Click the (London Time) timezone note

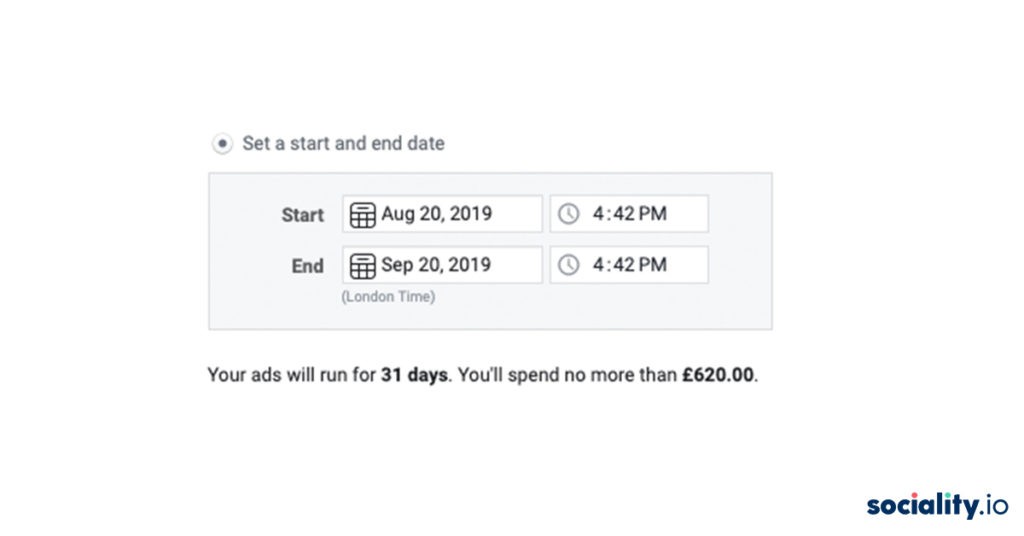pos(388,296)
